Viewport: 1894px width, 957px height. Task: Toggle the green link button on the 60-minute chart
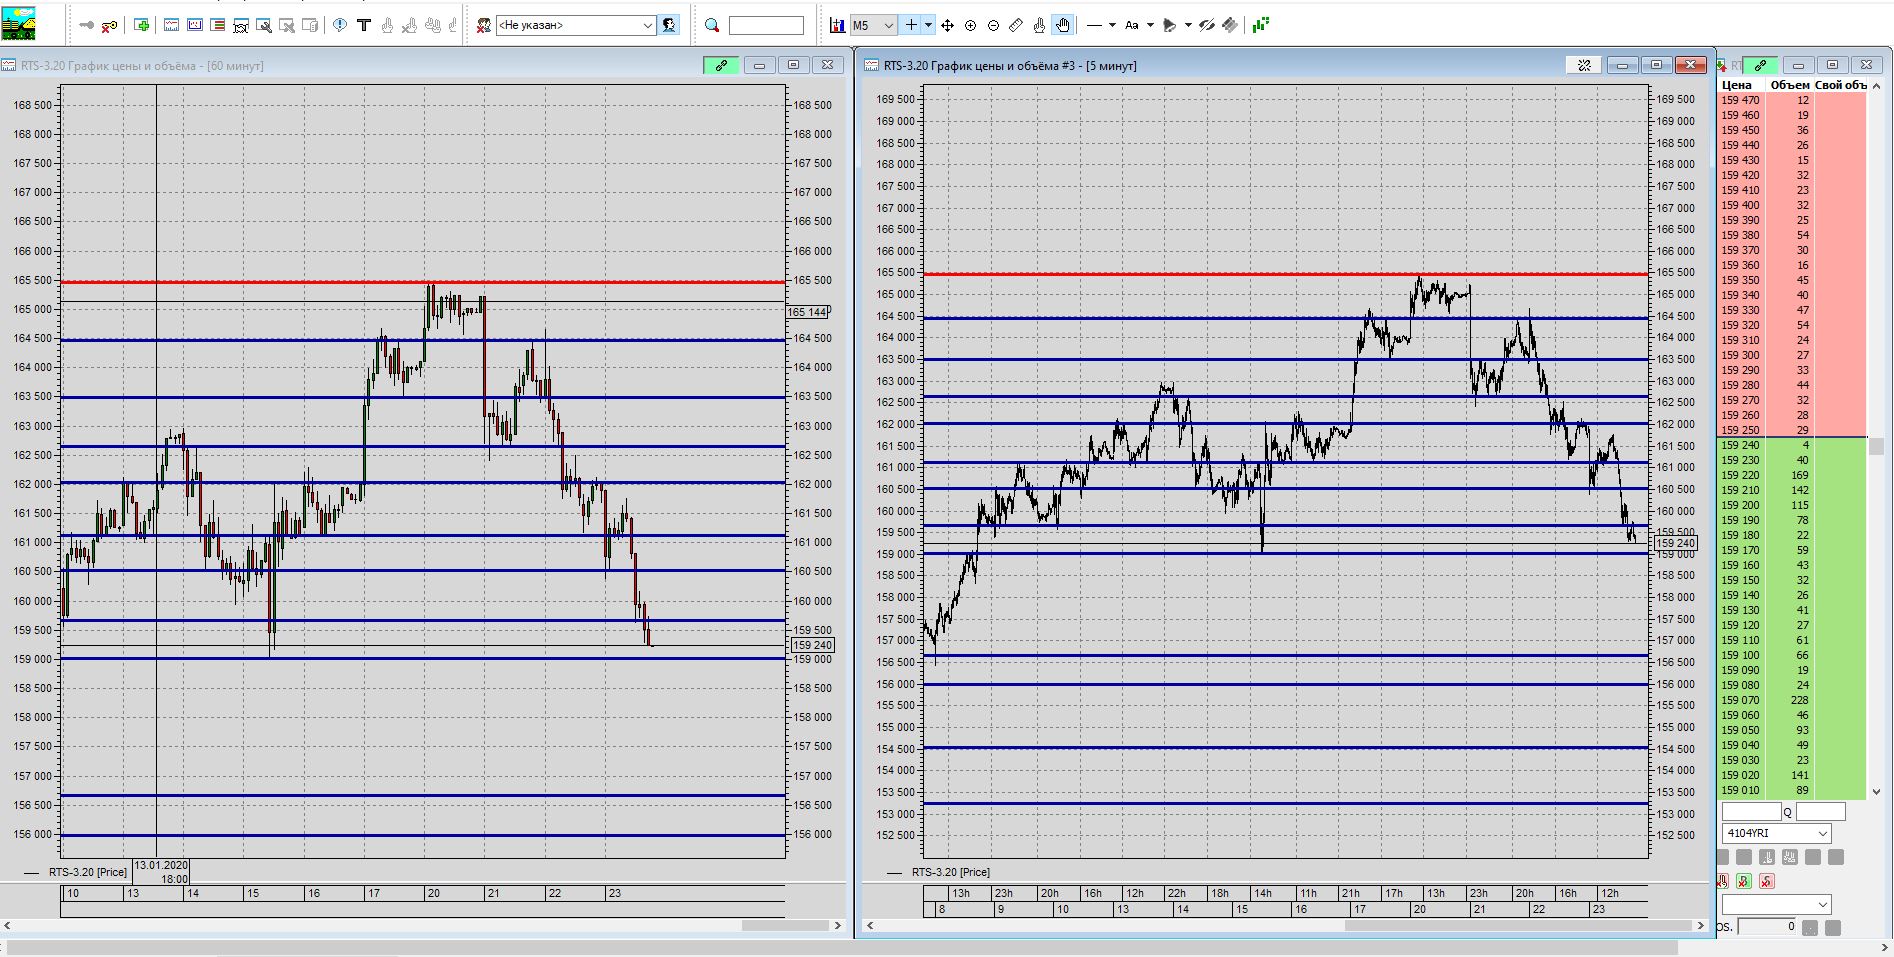point(721,65)
